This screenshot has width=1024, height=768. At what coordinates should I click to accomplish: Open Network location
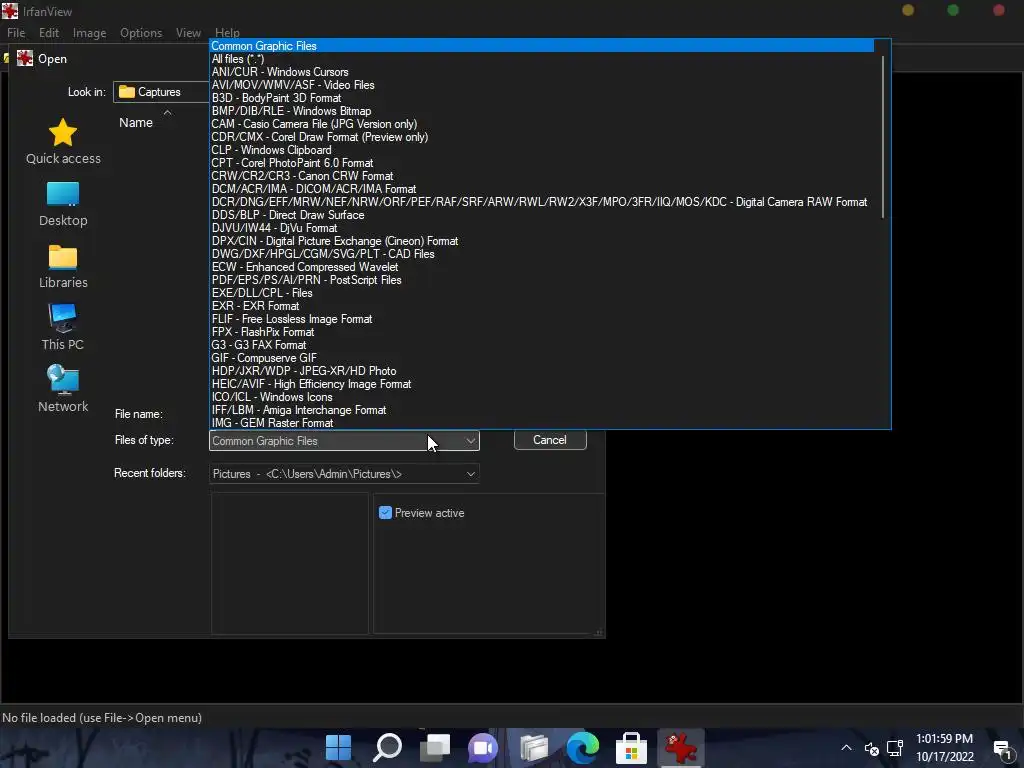pos(63,389)
